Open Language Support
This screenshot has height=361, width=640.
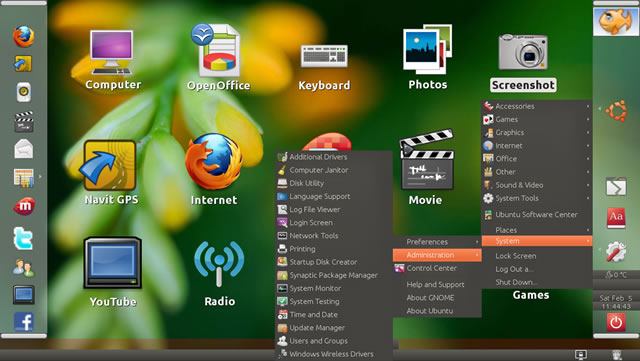[334, 196]
